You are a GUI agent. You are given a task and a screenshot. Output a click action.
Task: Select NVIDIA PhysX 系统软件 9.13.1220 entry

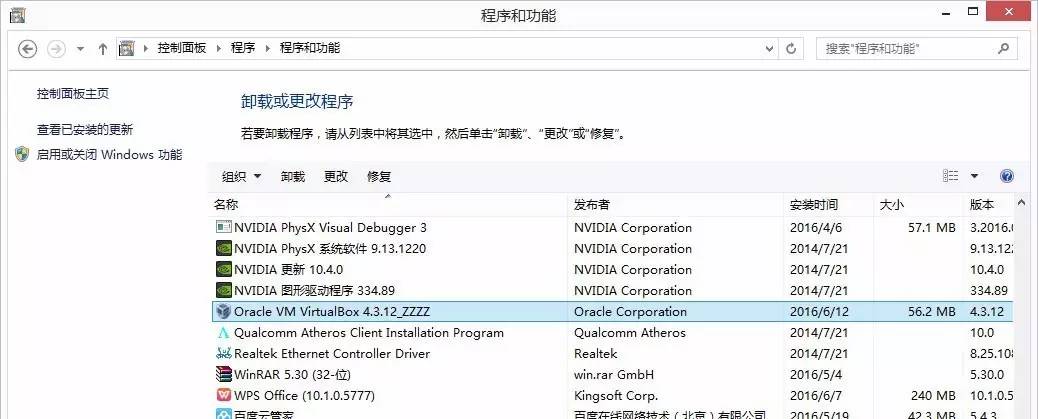[x=330, y=249]
